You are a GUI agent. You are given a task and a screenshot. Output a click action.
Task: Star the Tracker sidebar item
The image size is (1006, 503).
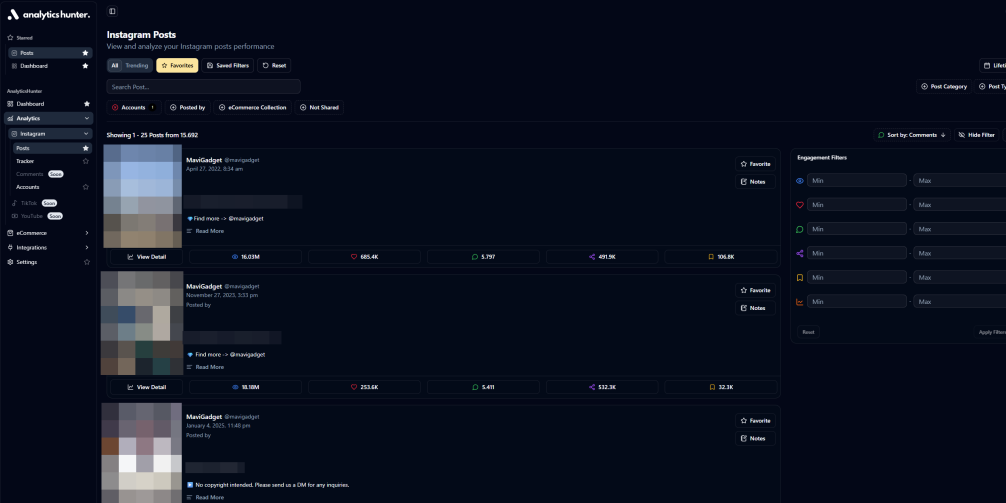click(x=85, y=161)
